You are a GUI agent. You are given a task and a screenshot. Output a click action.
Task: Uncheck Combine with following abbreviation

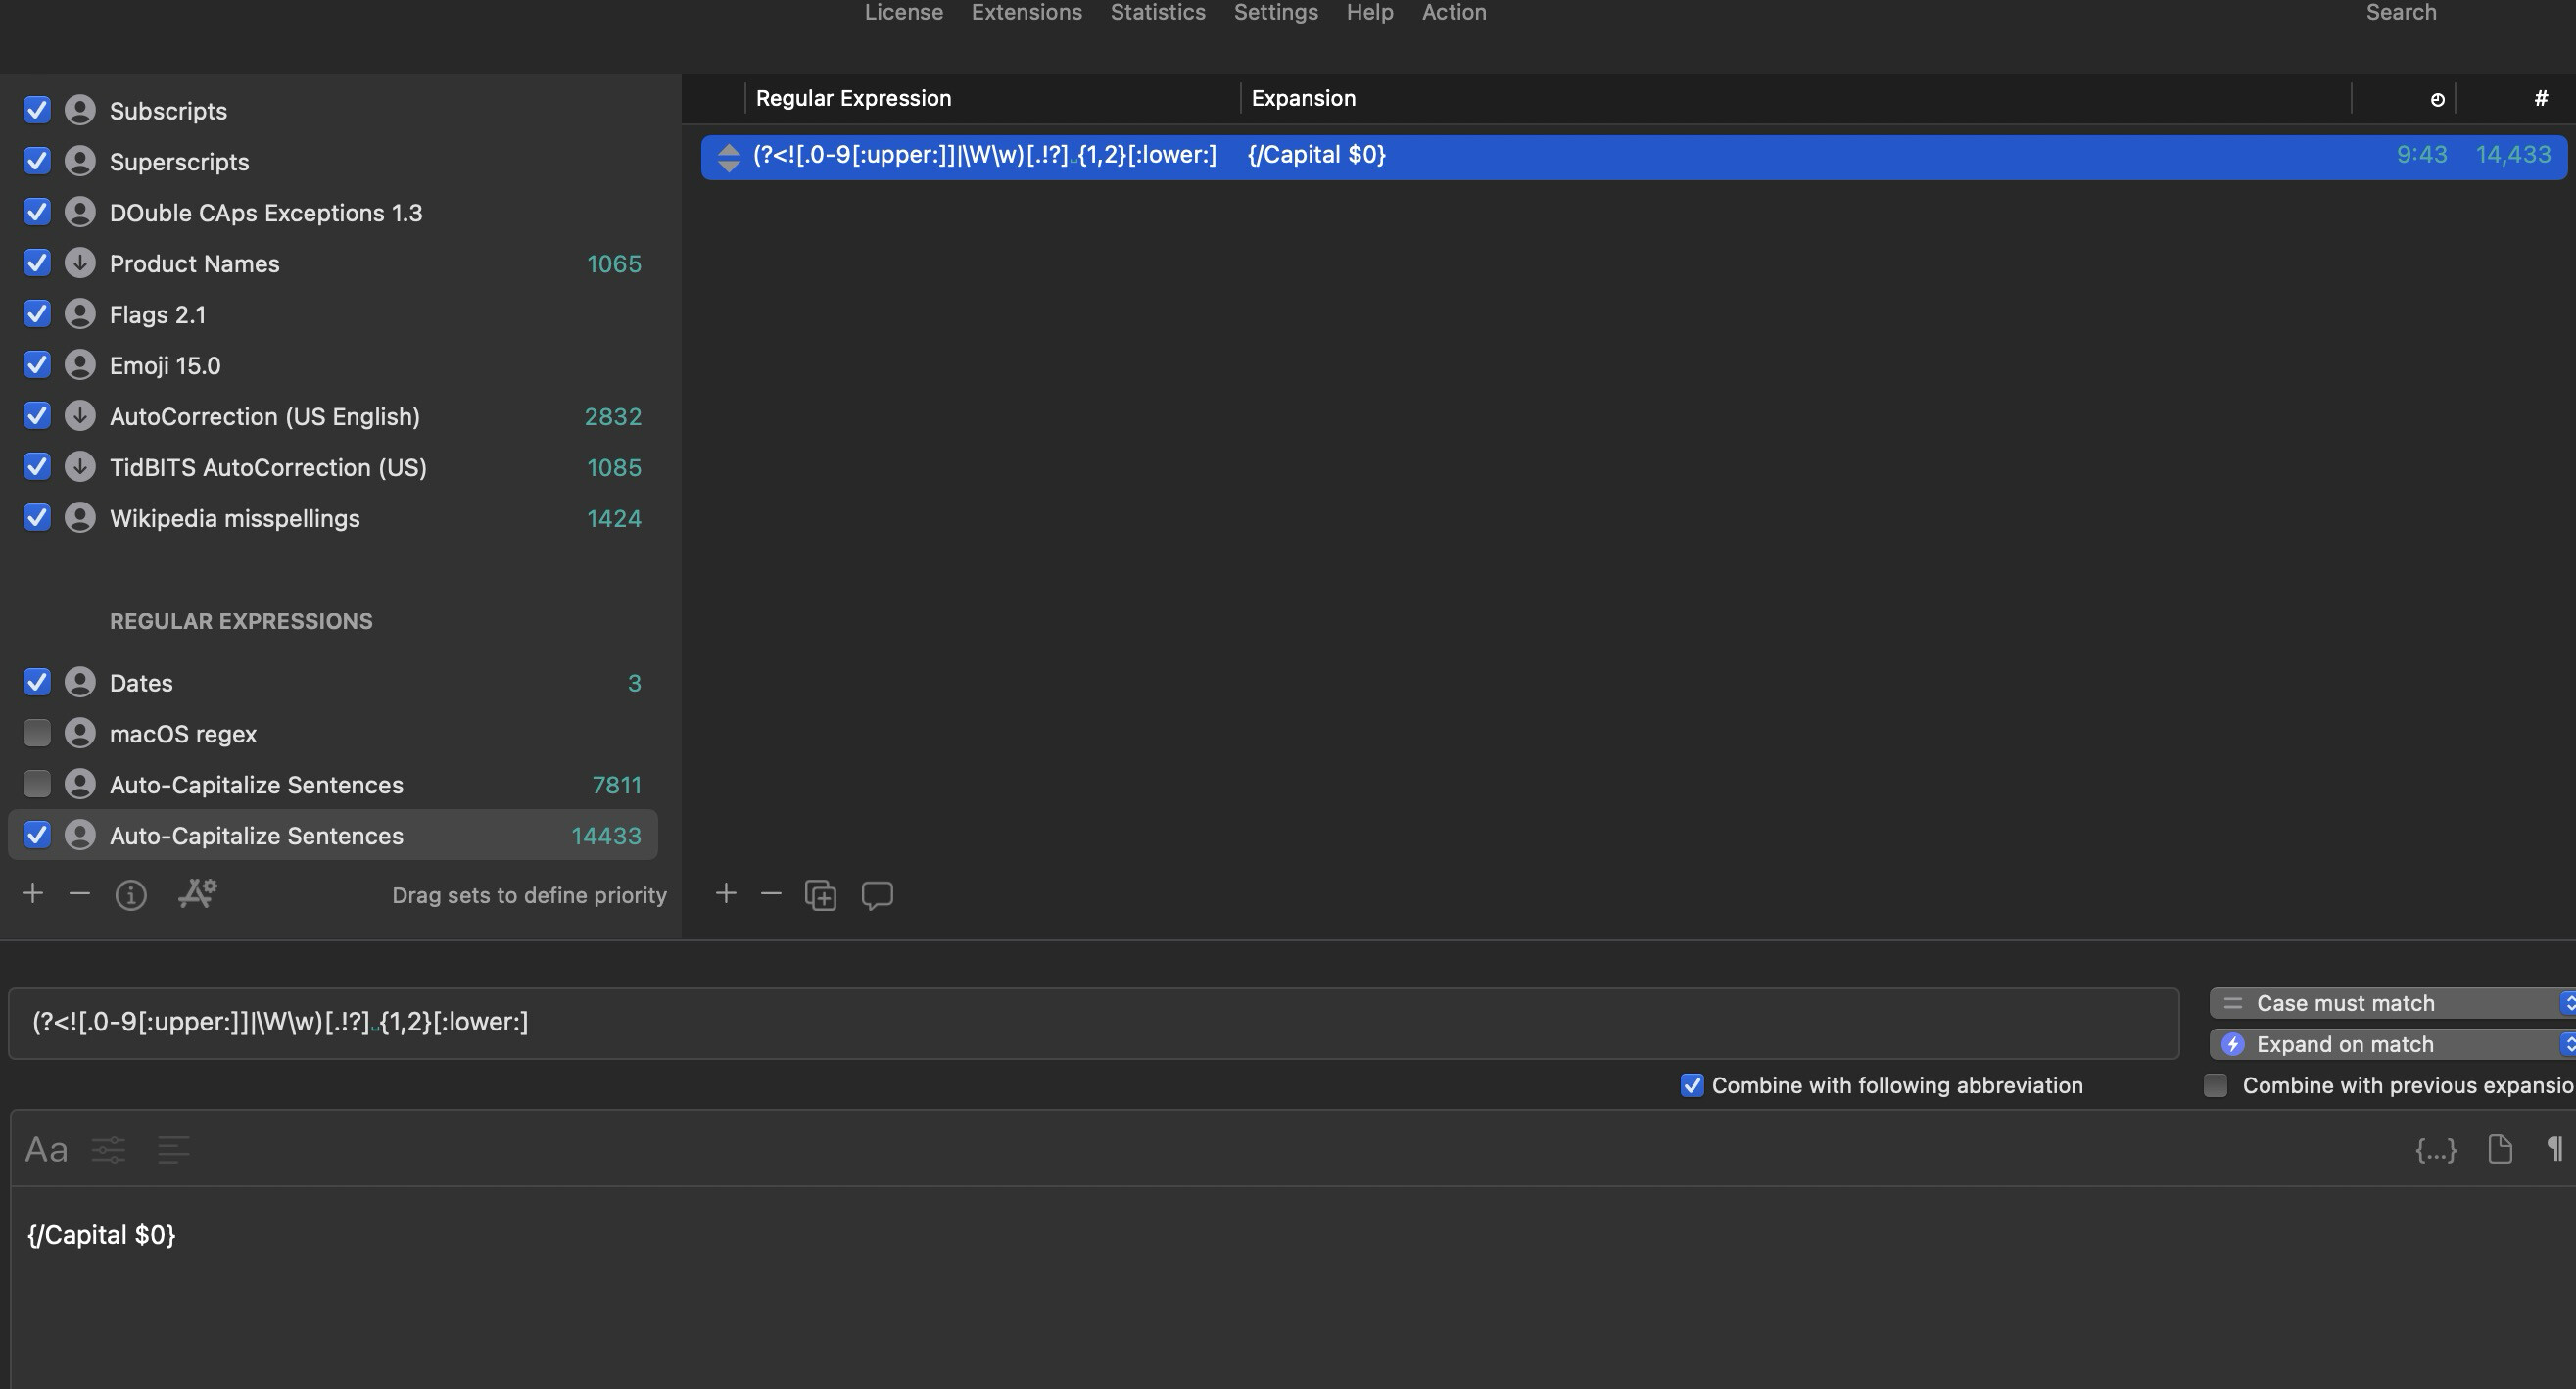[1692, 1085]
